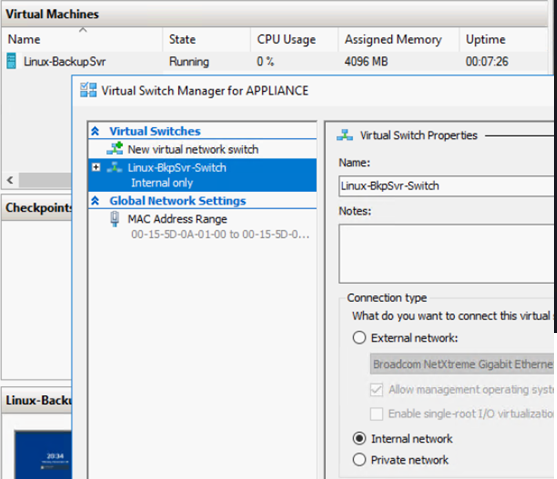Click the 00-15-5D-0A-01-00 MAC range text
This screenshot has width=557, height=479.
220,234
